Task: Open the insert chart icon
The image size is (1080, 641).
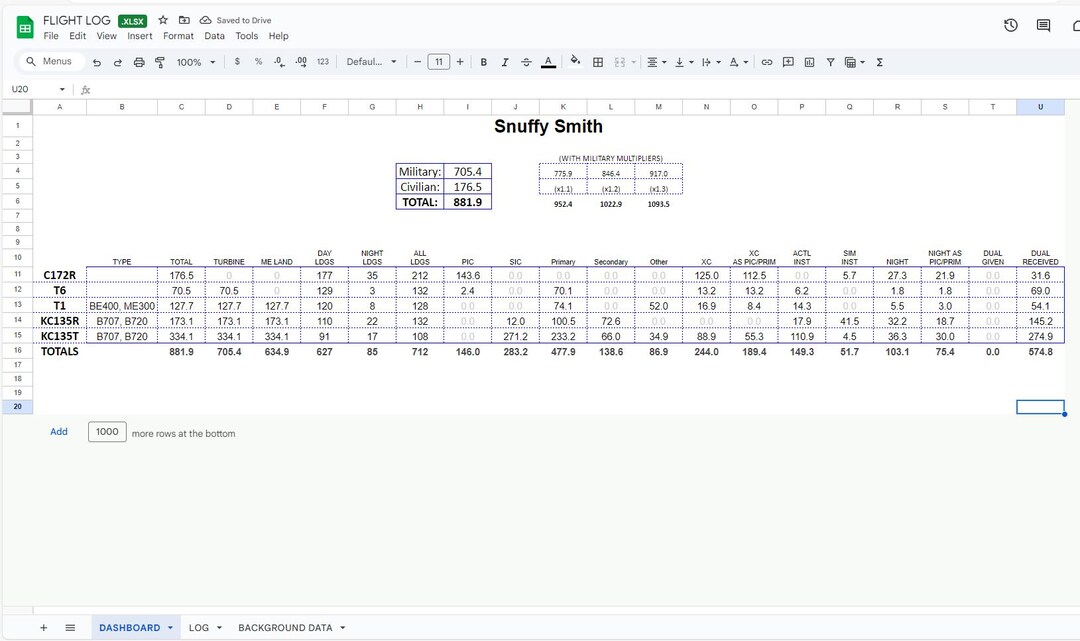Action: coord(810,62)
